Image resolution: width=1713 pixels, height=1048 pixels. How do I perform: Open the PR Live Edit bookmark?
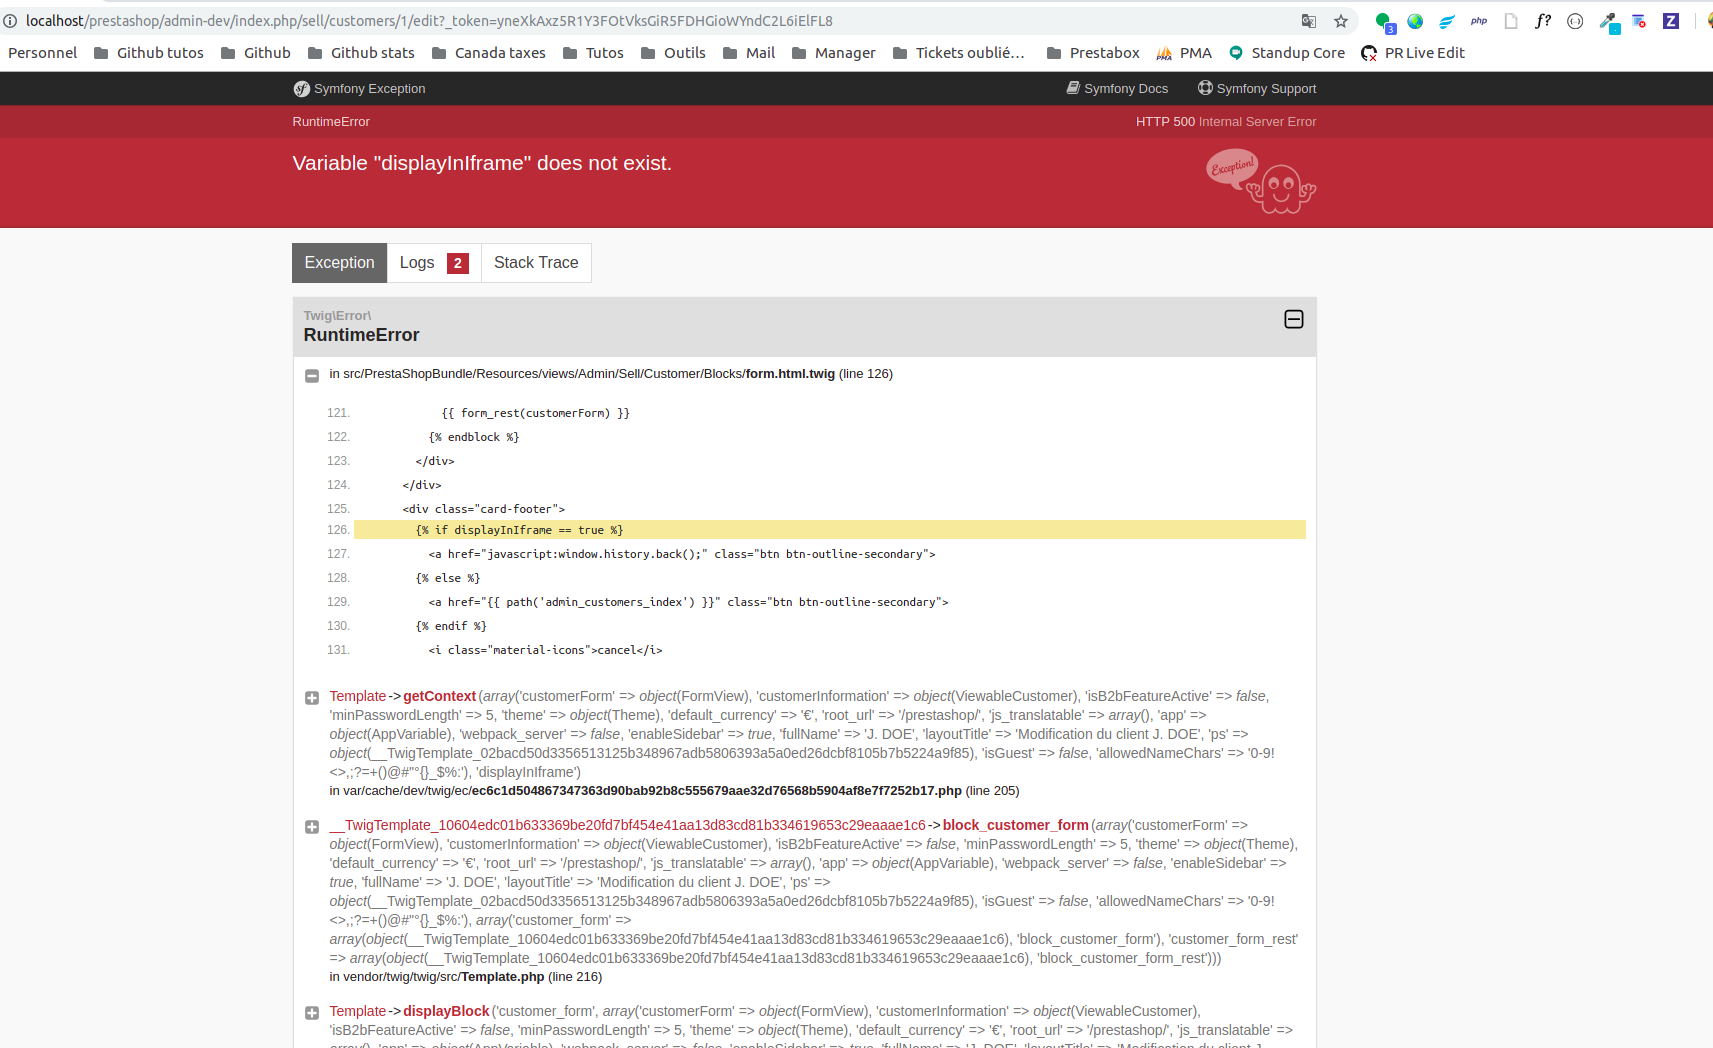(1413, 53)
